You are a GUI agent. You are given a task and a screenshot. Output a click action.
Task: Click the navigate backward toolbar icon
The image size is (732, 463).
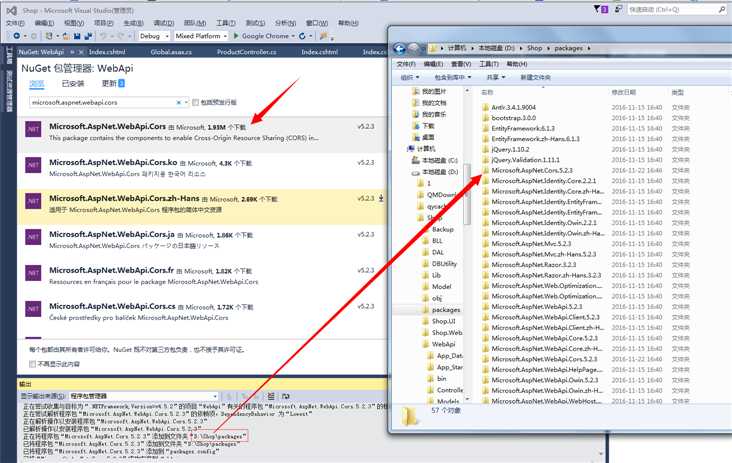point(17,36)
